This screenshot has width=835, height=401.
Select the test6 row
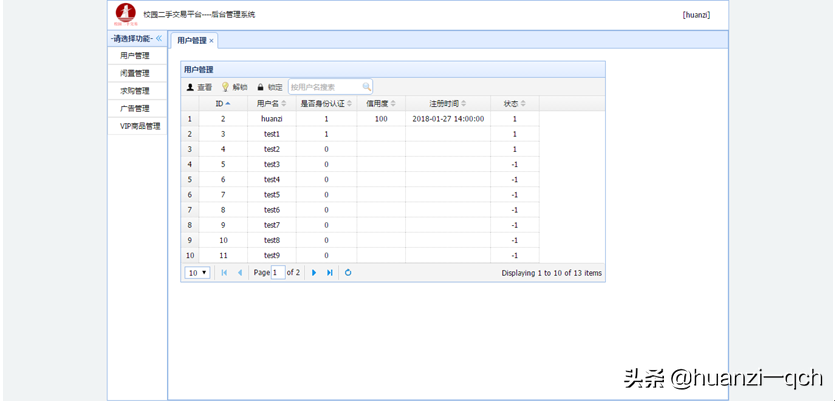click(360, 210)
